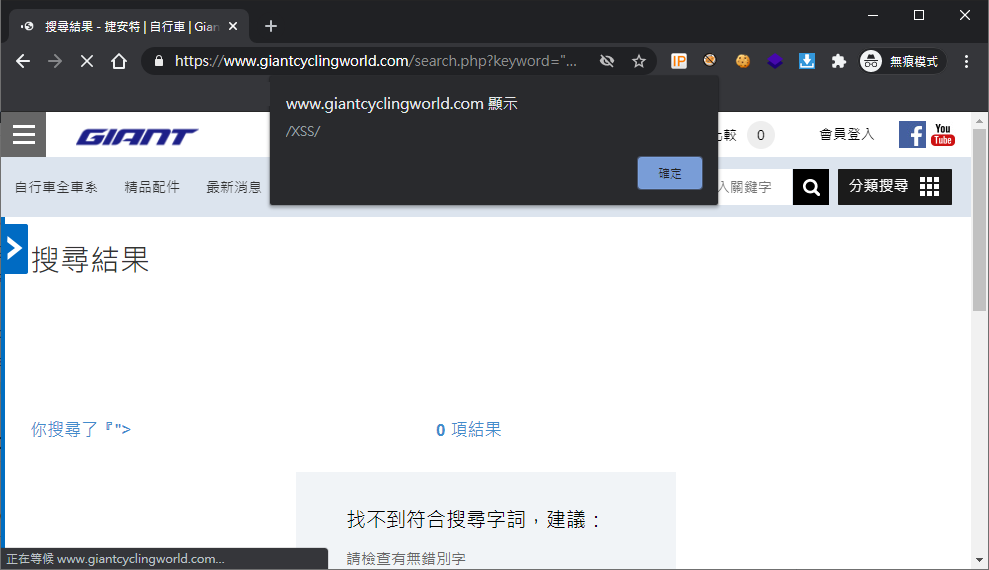989x570 pixels.
Task: Click the 會員登入 link
Action: pyautogui.click(x=846, y=134)
